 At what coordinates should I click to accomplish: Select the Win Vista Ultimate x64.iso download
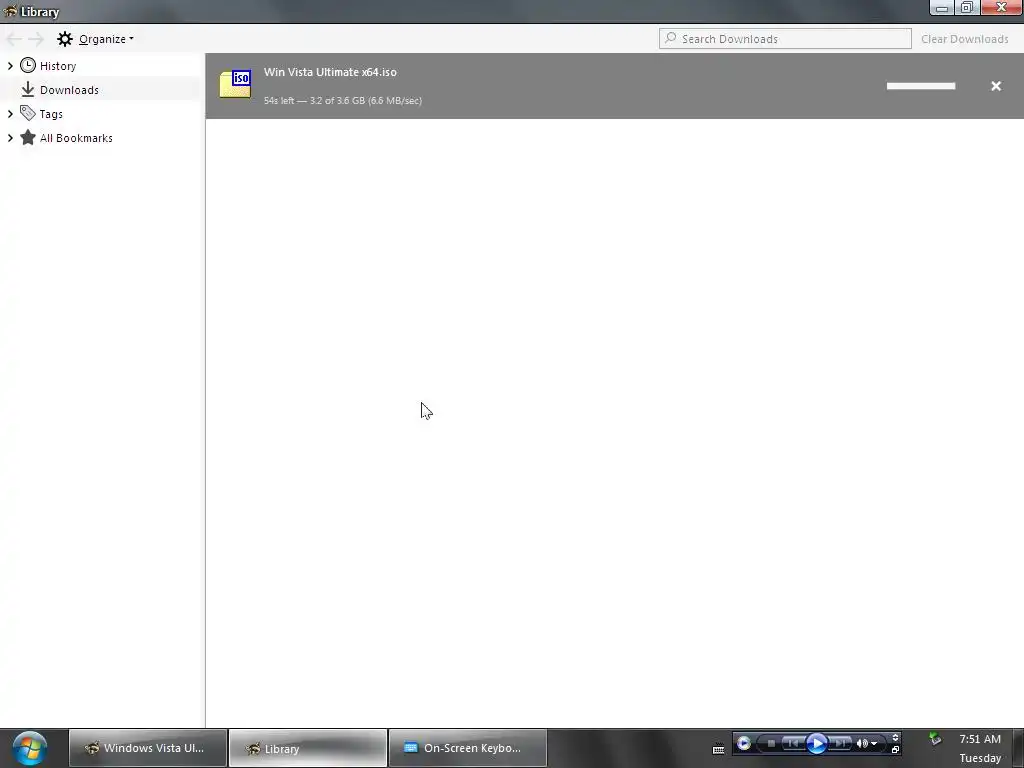click(x=615, y=86)
